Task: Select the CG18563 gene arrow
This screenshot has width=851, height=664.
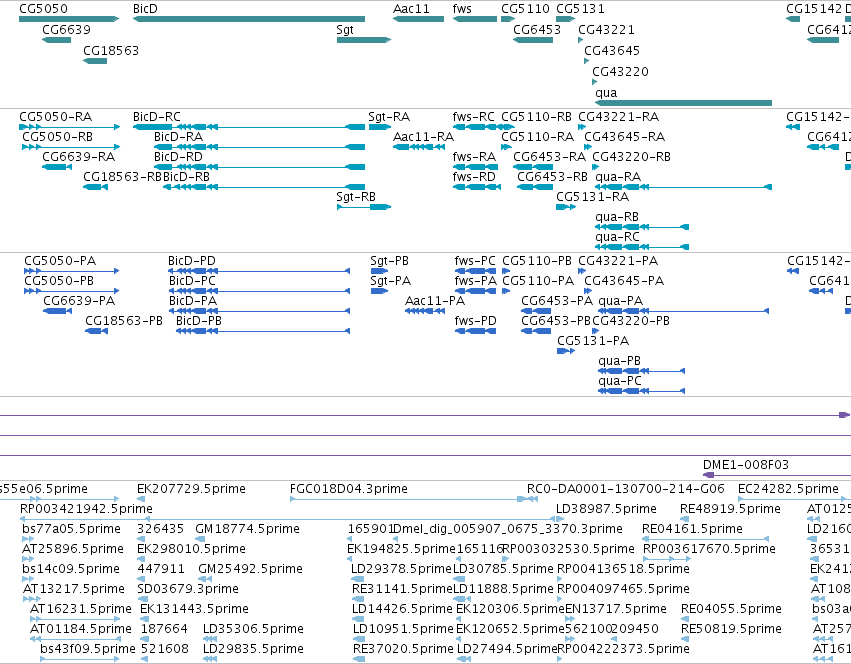Action: click(95, 61)
